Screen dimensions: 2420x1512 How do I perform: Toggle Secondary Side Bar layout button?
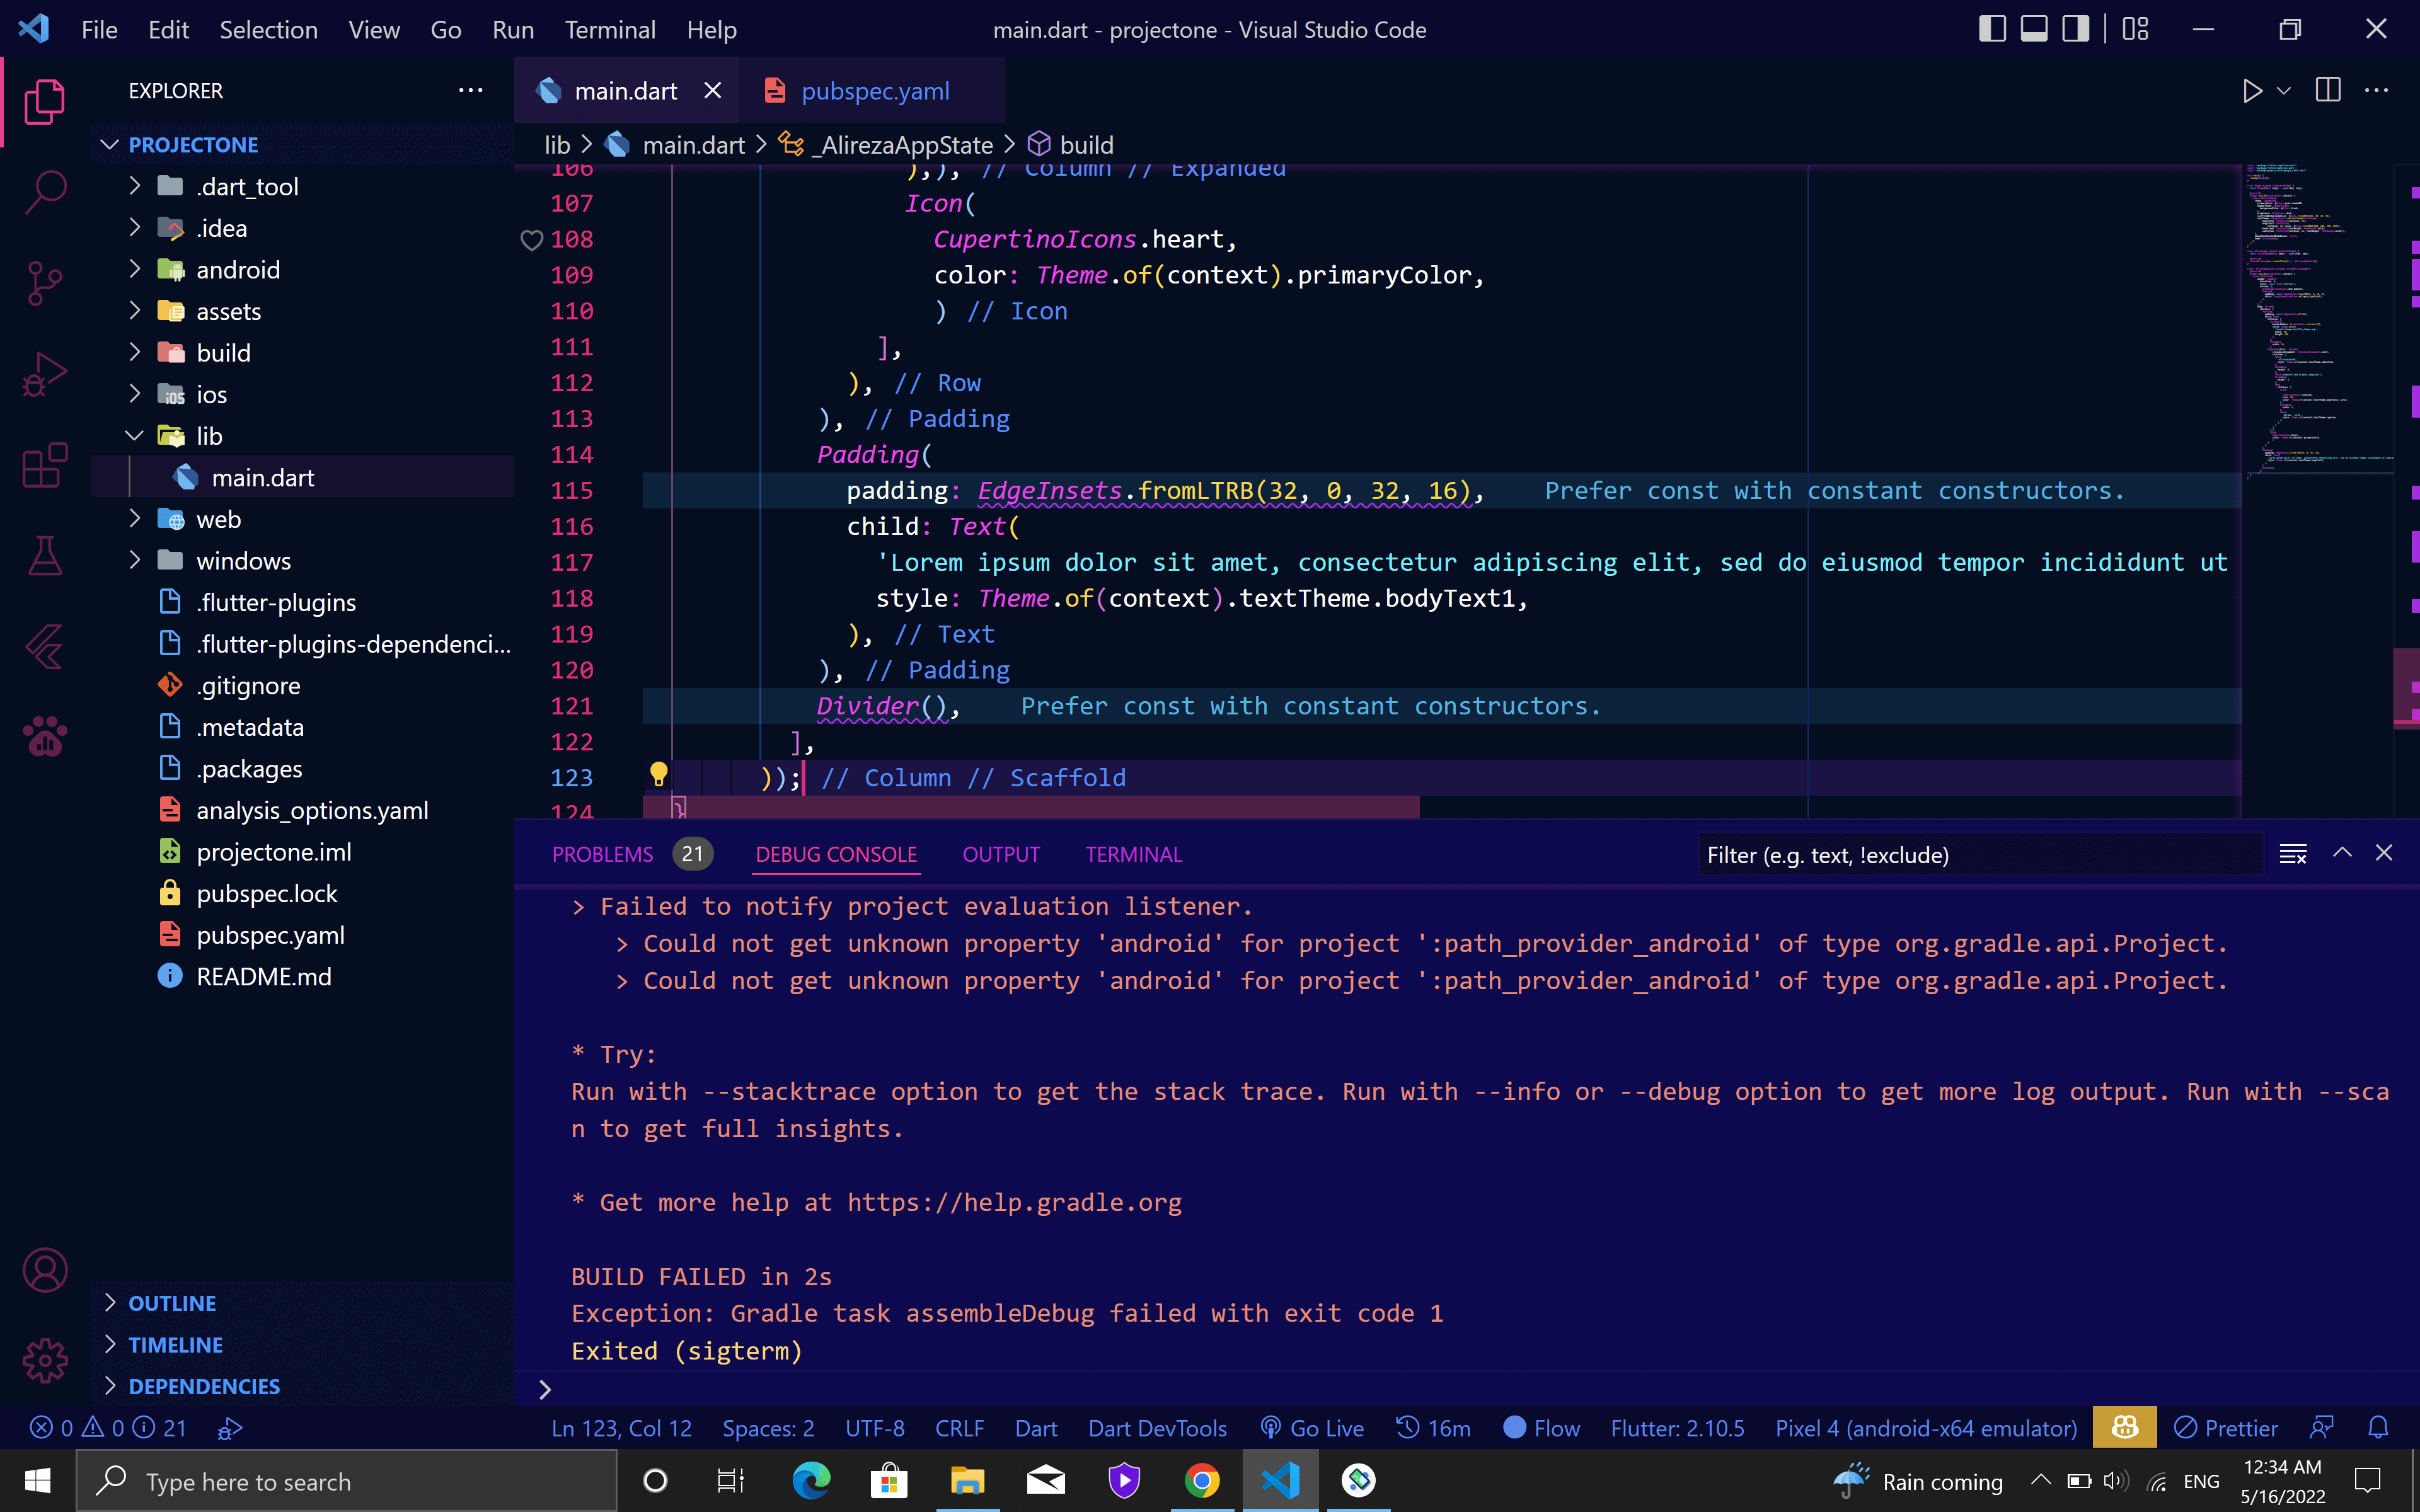pyautogui.click(x=2076, y=29)
